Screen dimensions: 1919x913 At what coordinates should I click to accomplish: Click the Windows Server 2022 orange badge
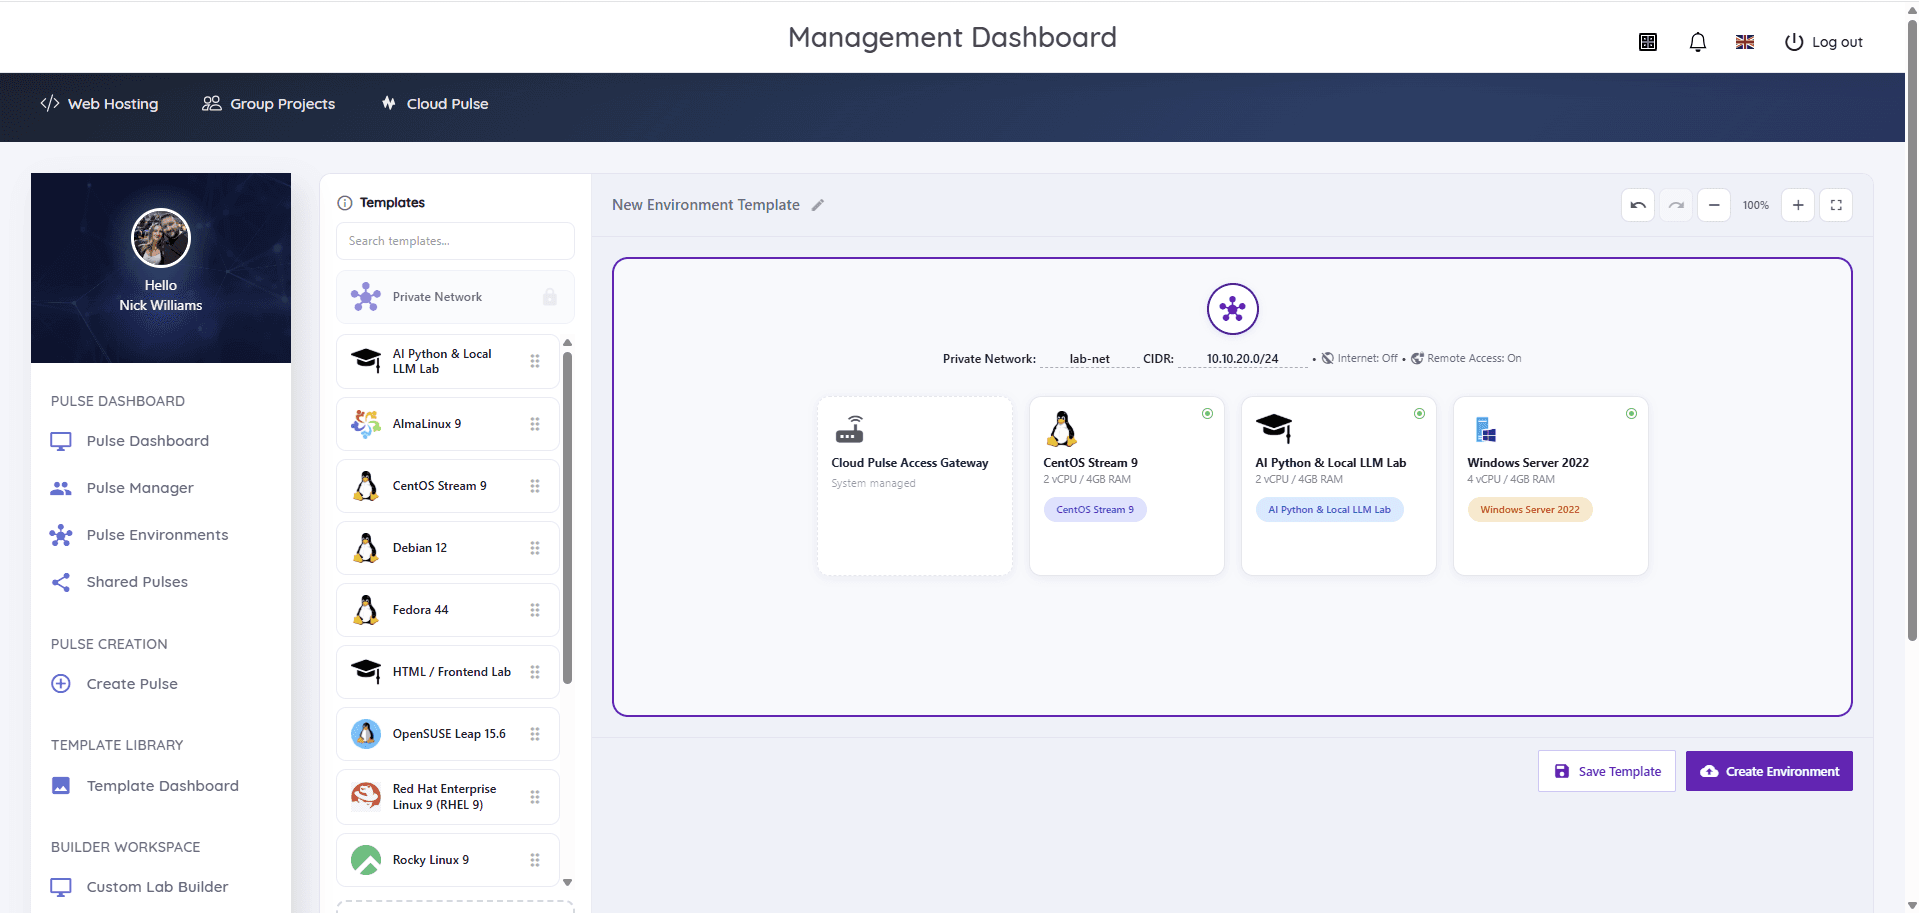pyautogui.click(x=1530, y=510)
